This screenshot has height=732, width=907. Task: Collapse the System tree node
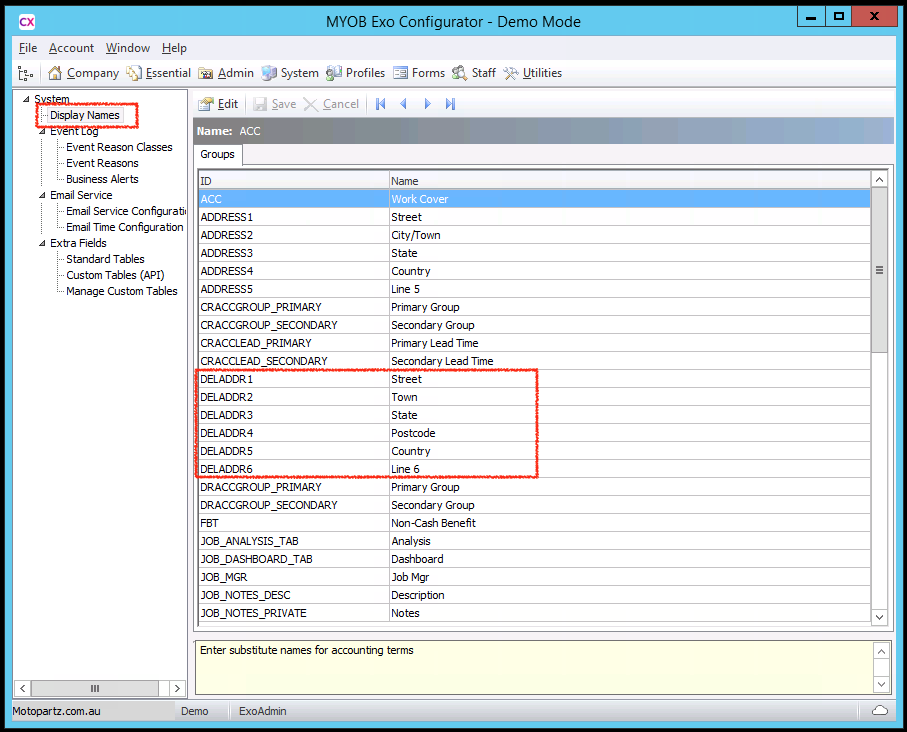26,100
